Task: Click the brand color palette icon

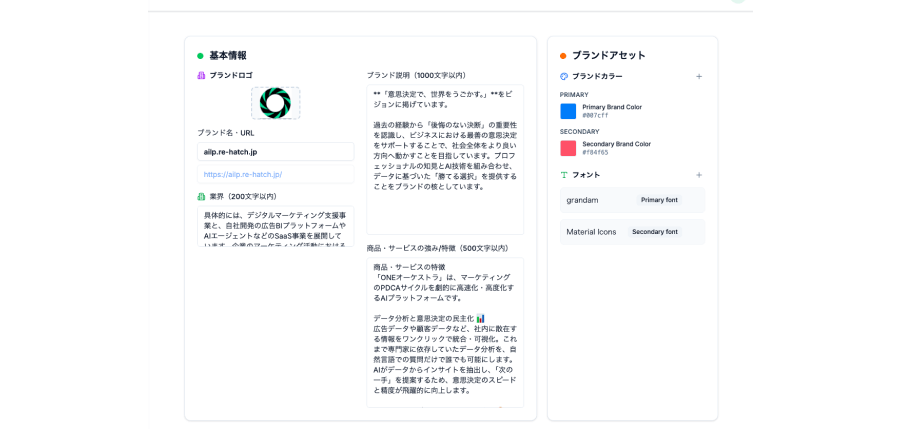Action: [x=564, y=76]
